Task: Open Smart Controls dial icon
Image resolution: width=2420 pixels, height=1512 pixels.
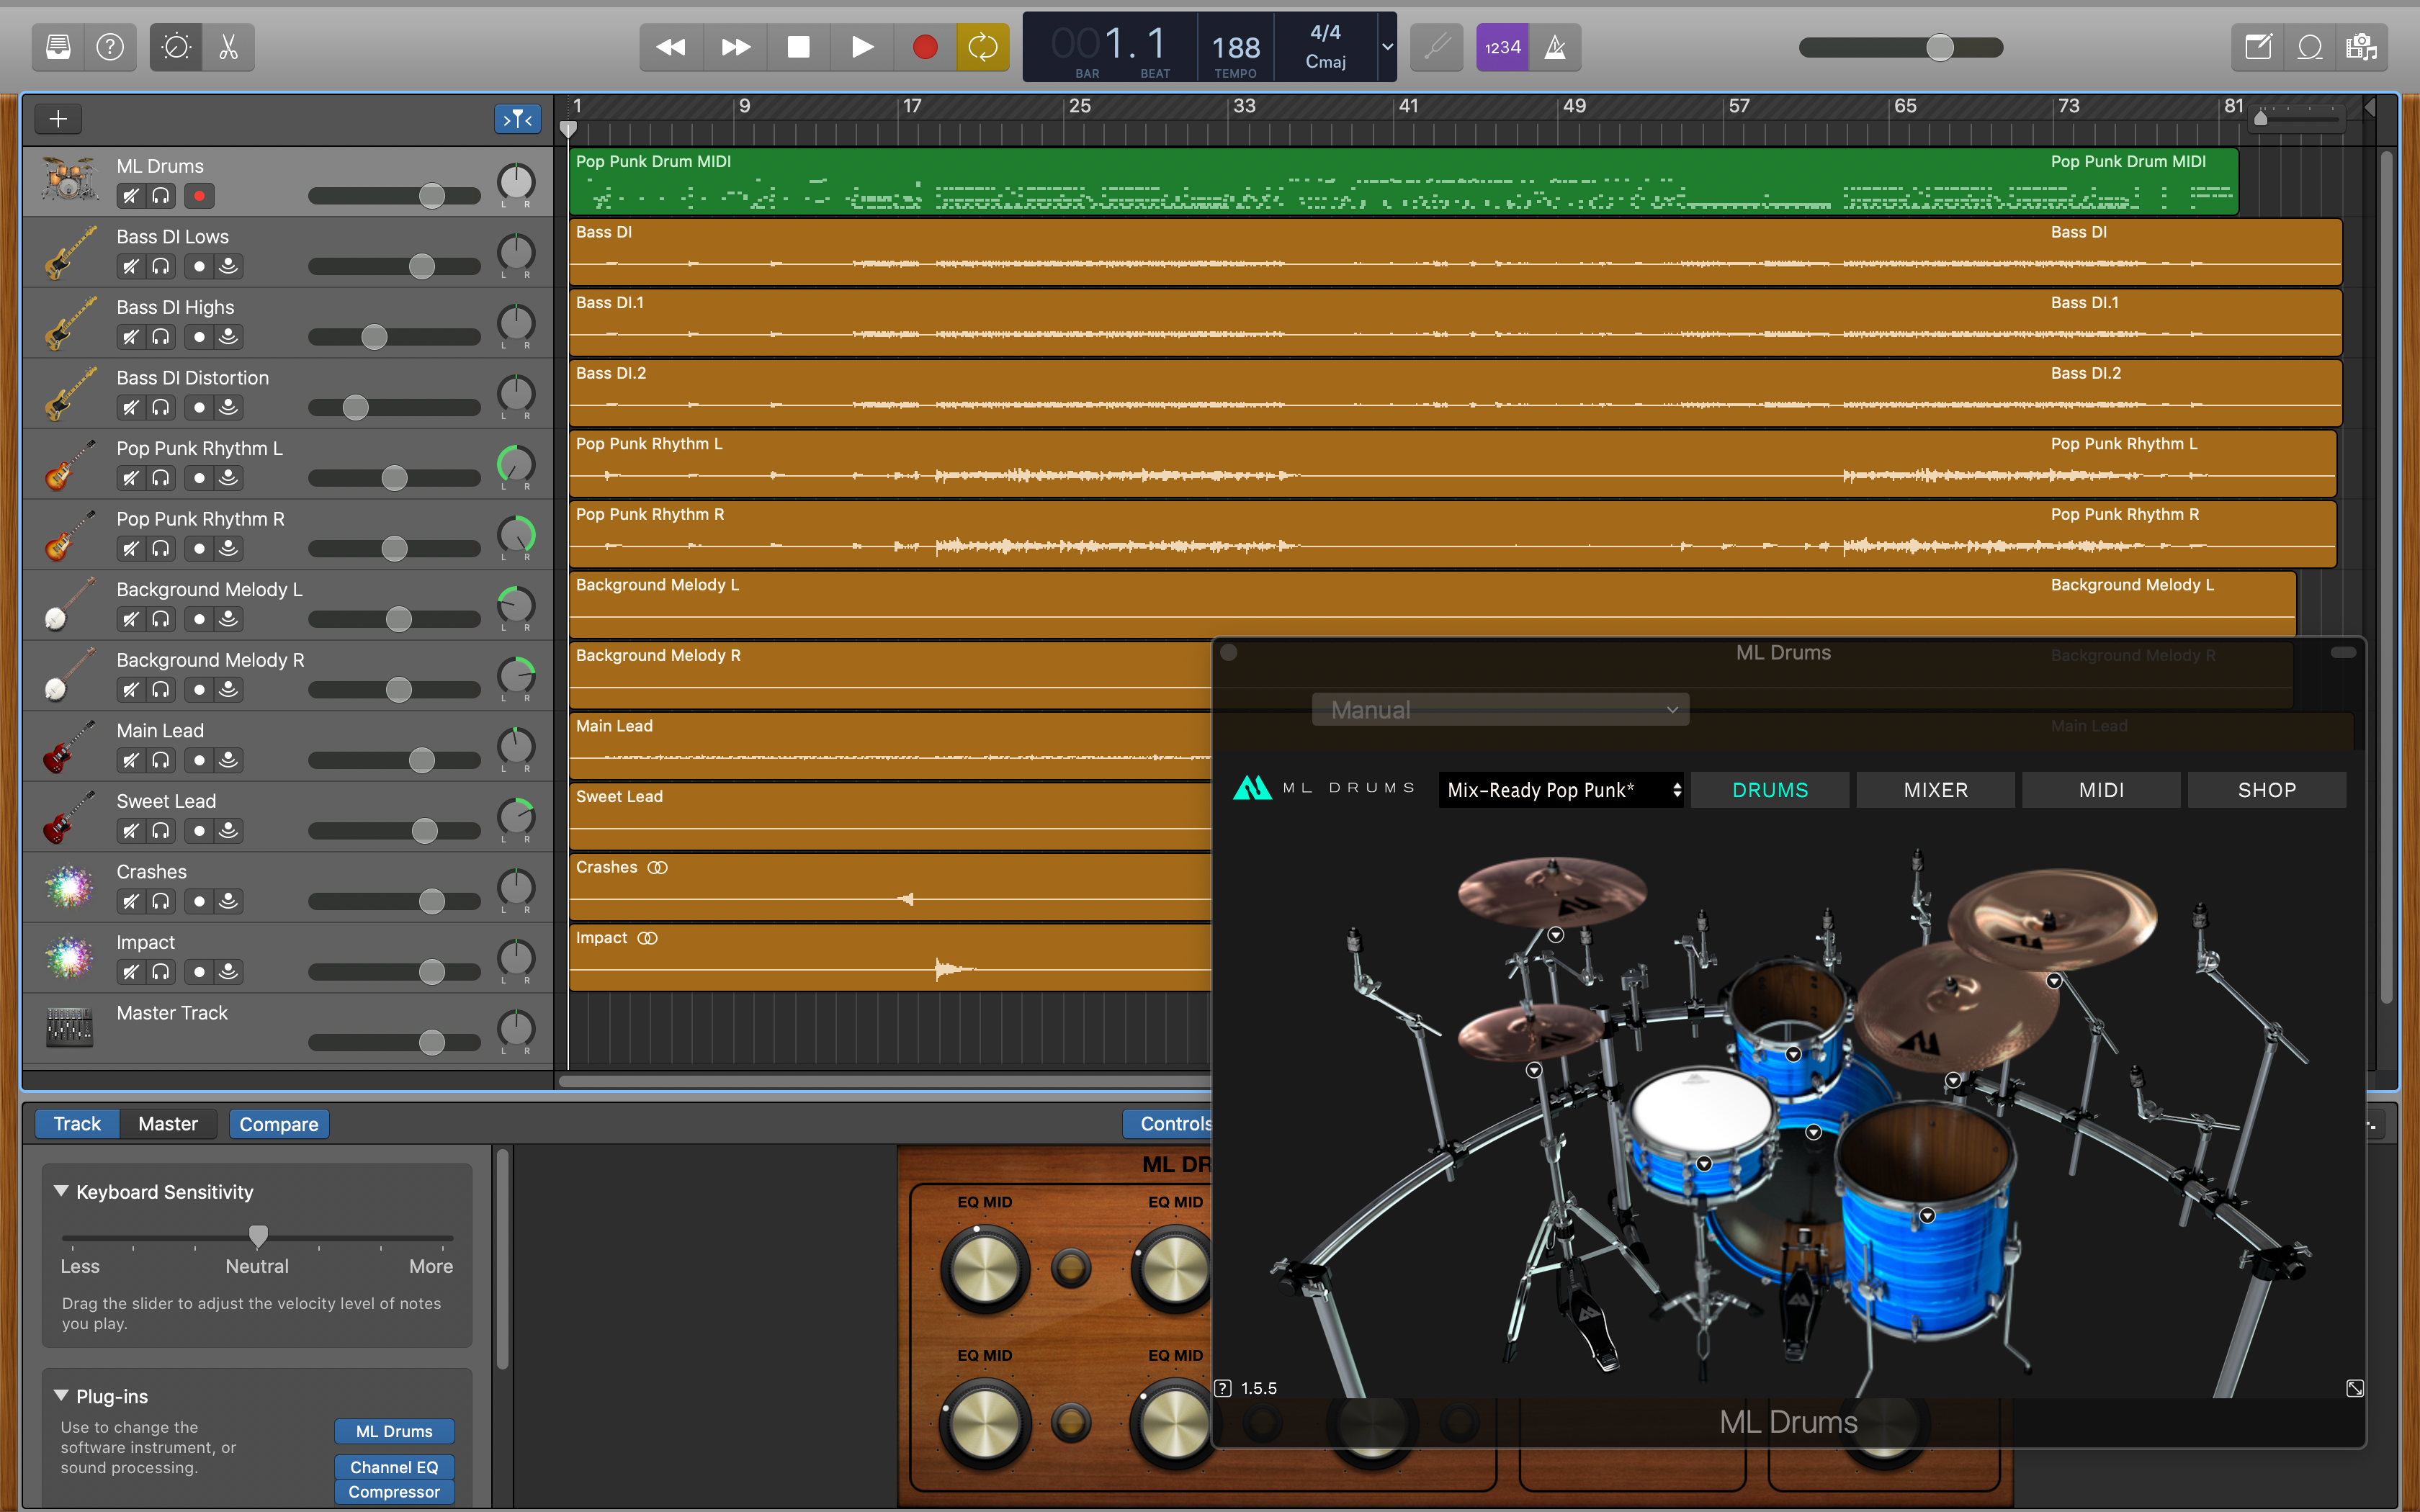Action: 176,47
